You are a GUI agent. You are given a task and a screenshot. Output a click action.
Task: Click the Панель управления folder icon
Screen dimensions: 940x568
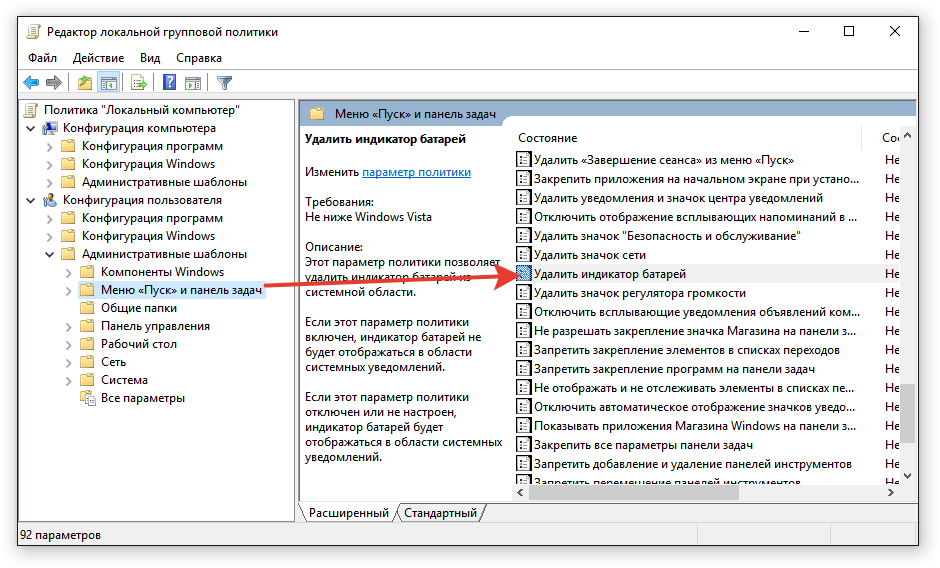87,326
